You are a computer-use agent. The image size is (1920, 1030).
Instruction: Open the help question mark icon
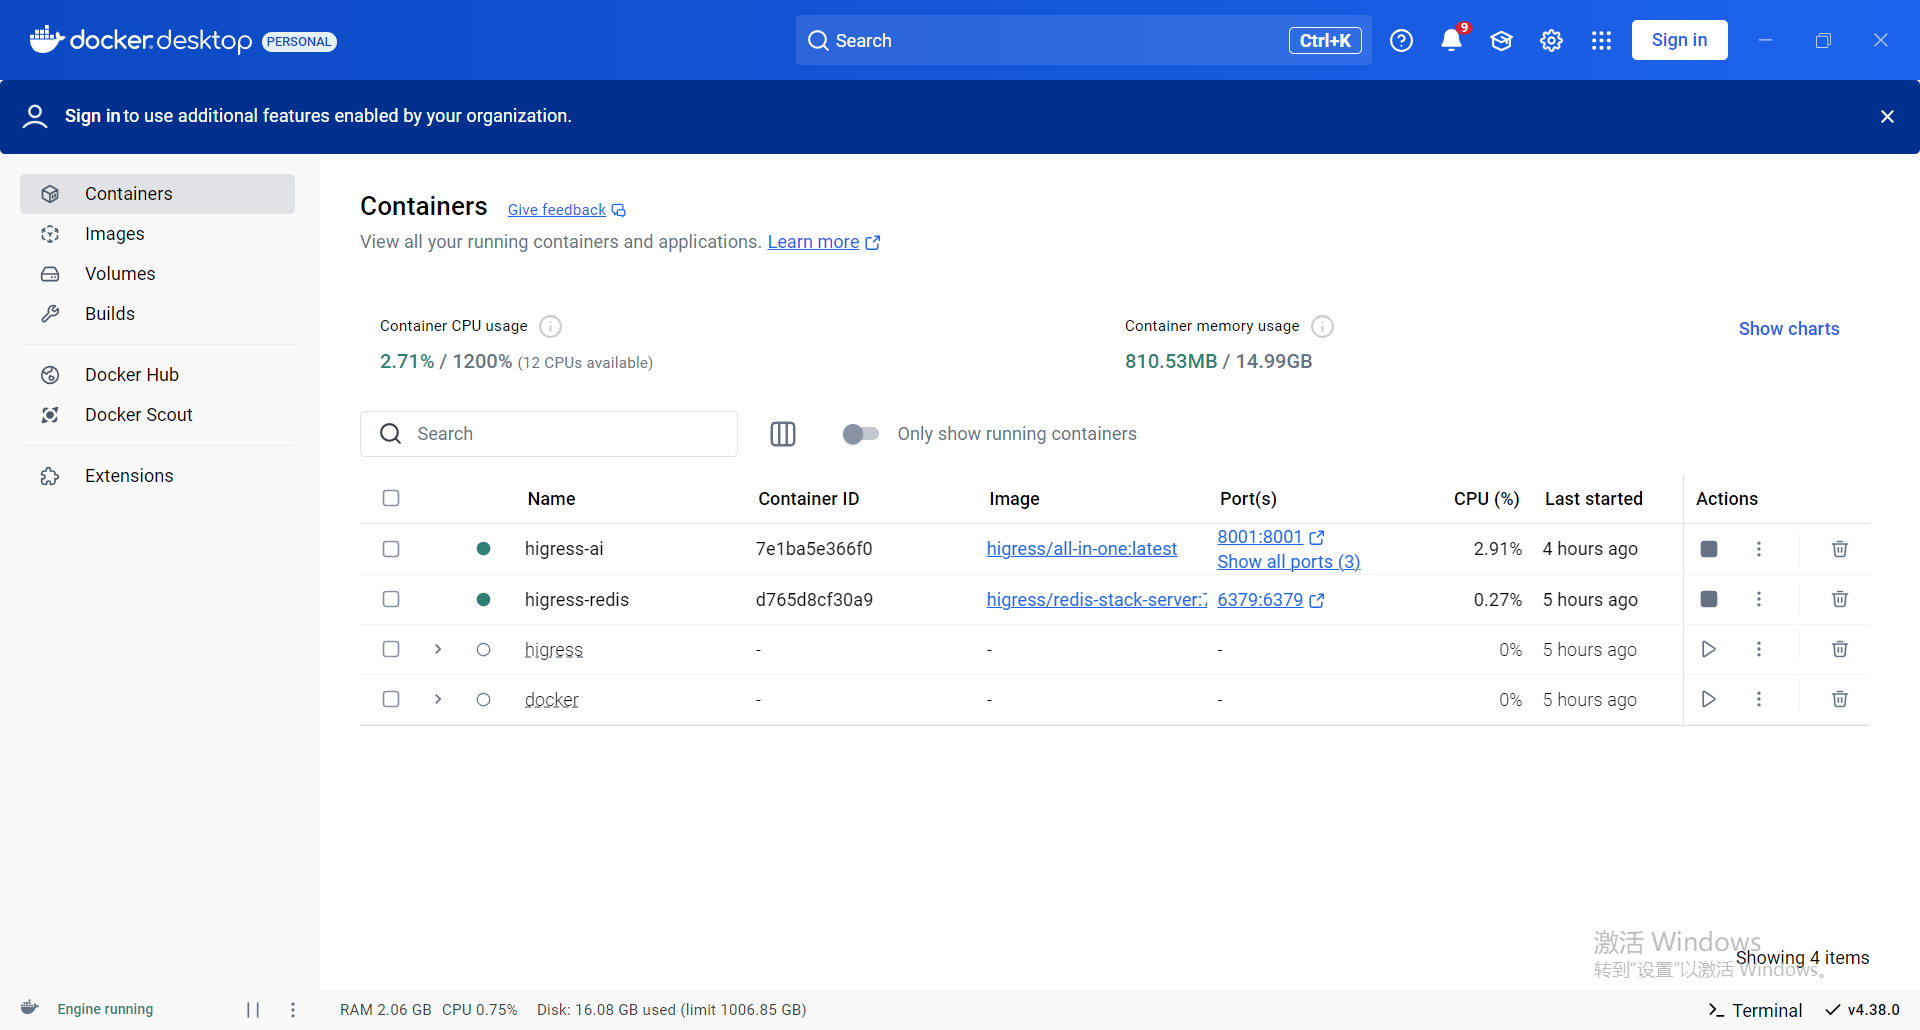click(1401, 41)
